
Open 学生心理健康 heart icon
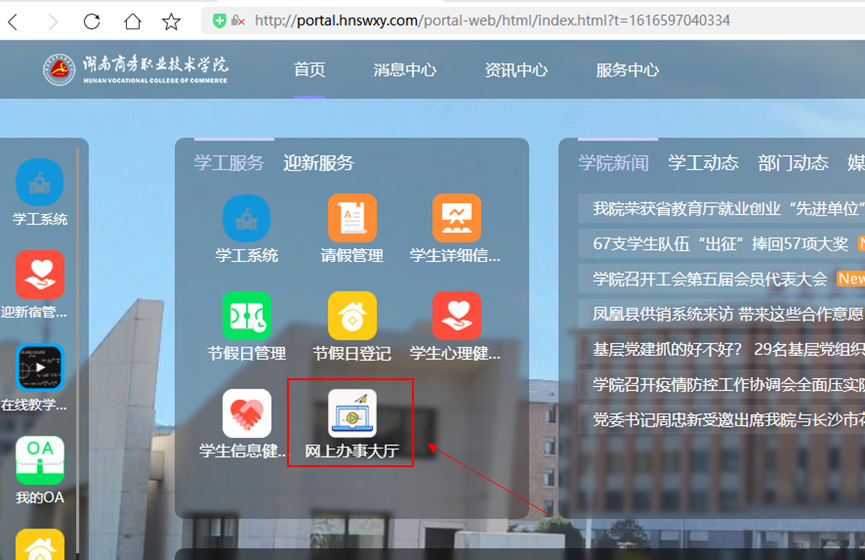(x=456, y=317)
